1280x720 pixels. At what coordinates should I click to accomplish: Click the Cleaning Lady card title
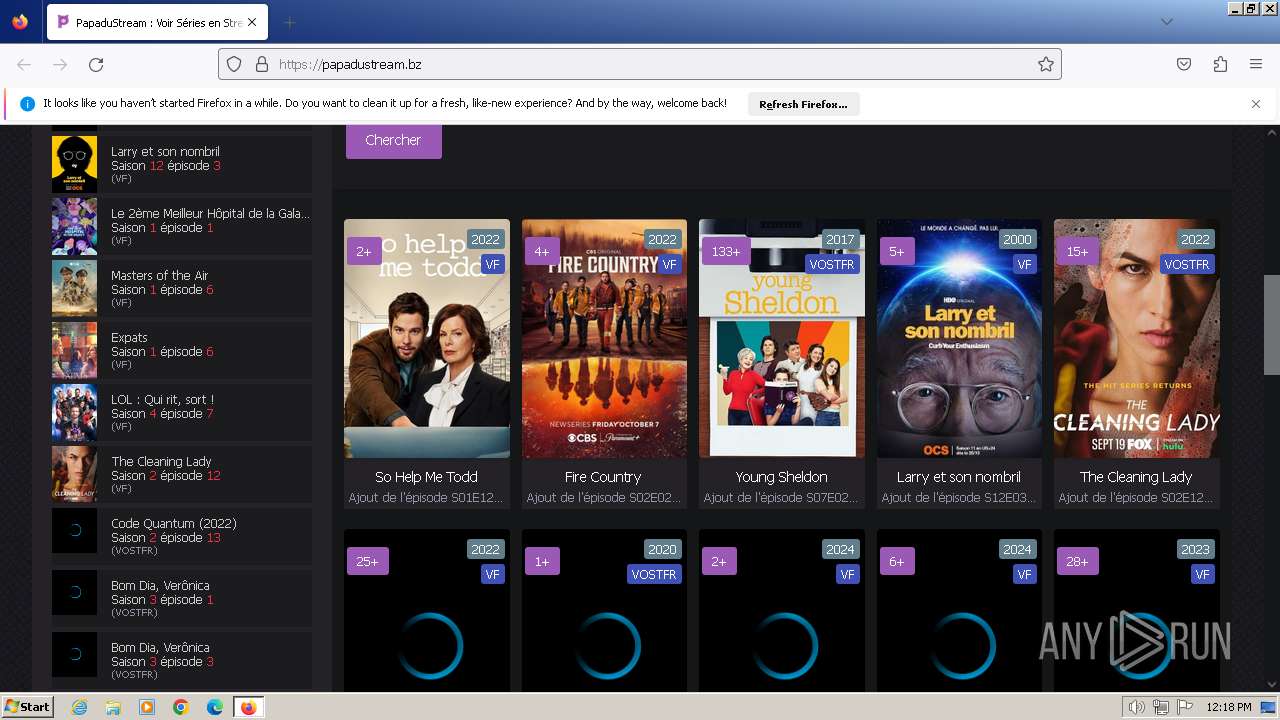1136,477
